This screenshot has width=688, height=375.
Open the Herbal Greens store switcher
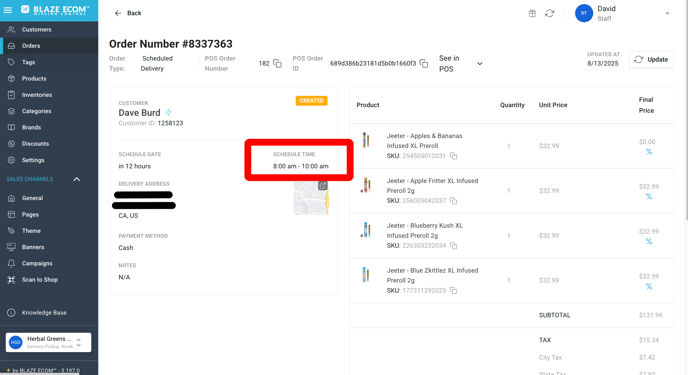pos(48,342)
